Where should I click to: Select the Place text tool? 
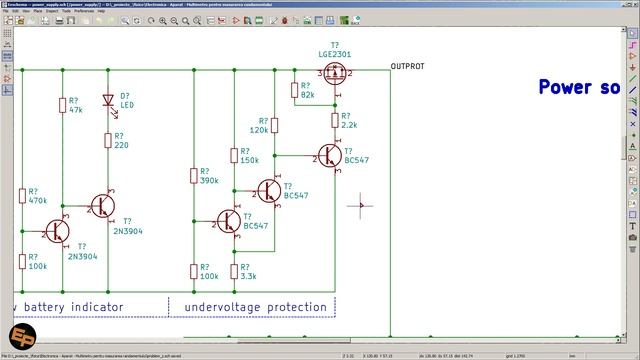pos(633,226)
